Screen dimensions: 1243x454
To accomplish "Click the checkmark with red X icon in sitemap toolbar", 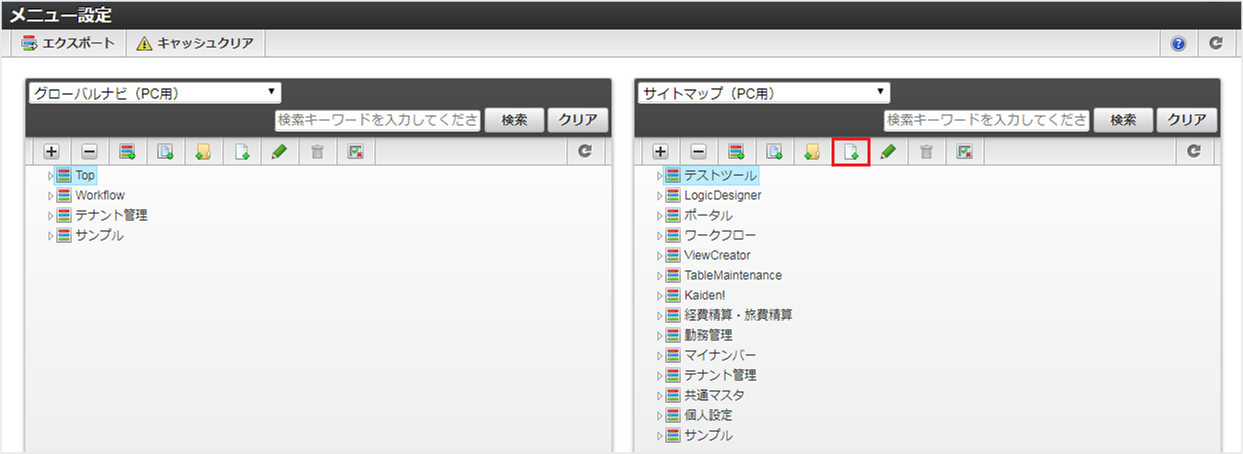I will pyautogui.click(x=964, y=152).
